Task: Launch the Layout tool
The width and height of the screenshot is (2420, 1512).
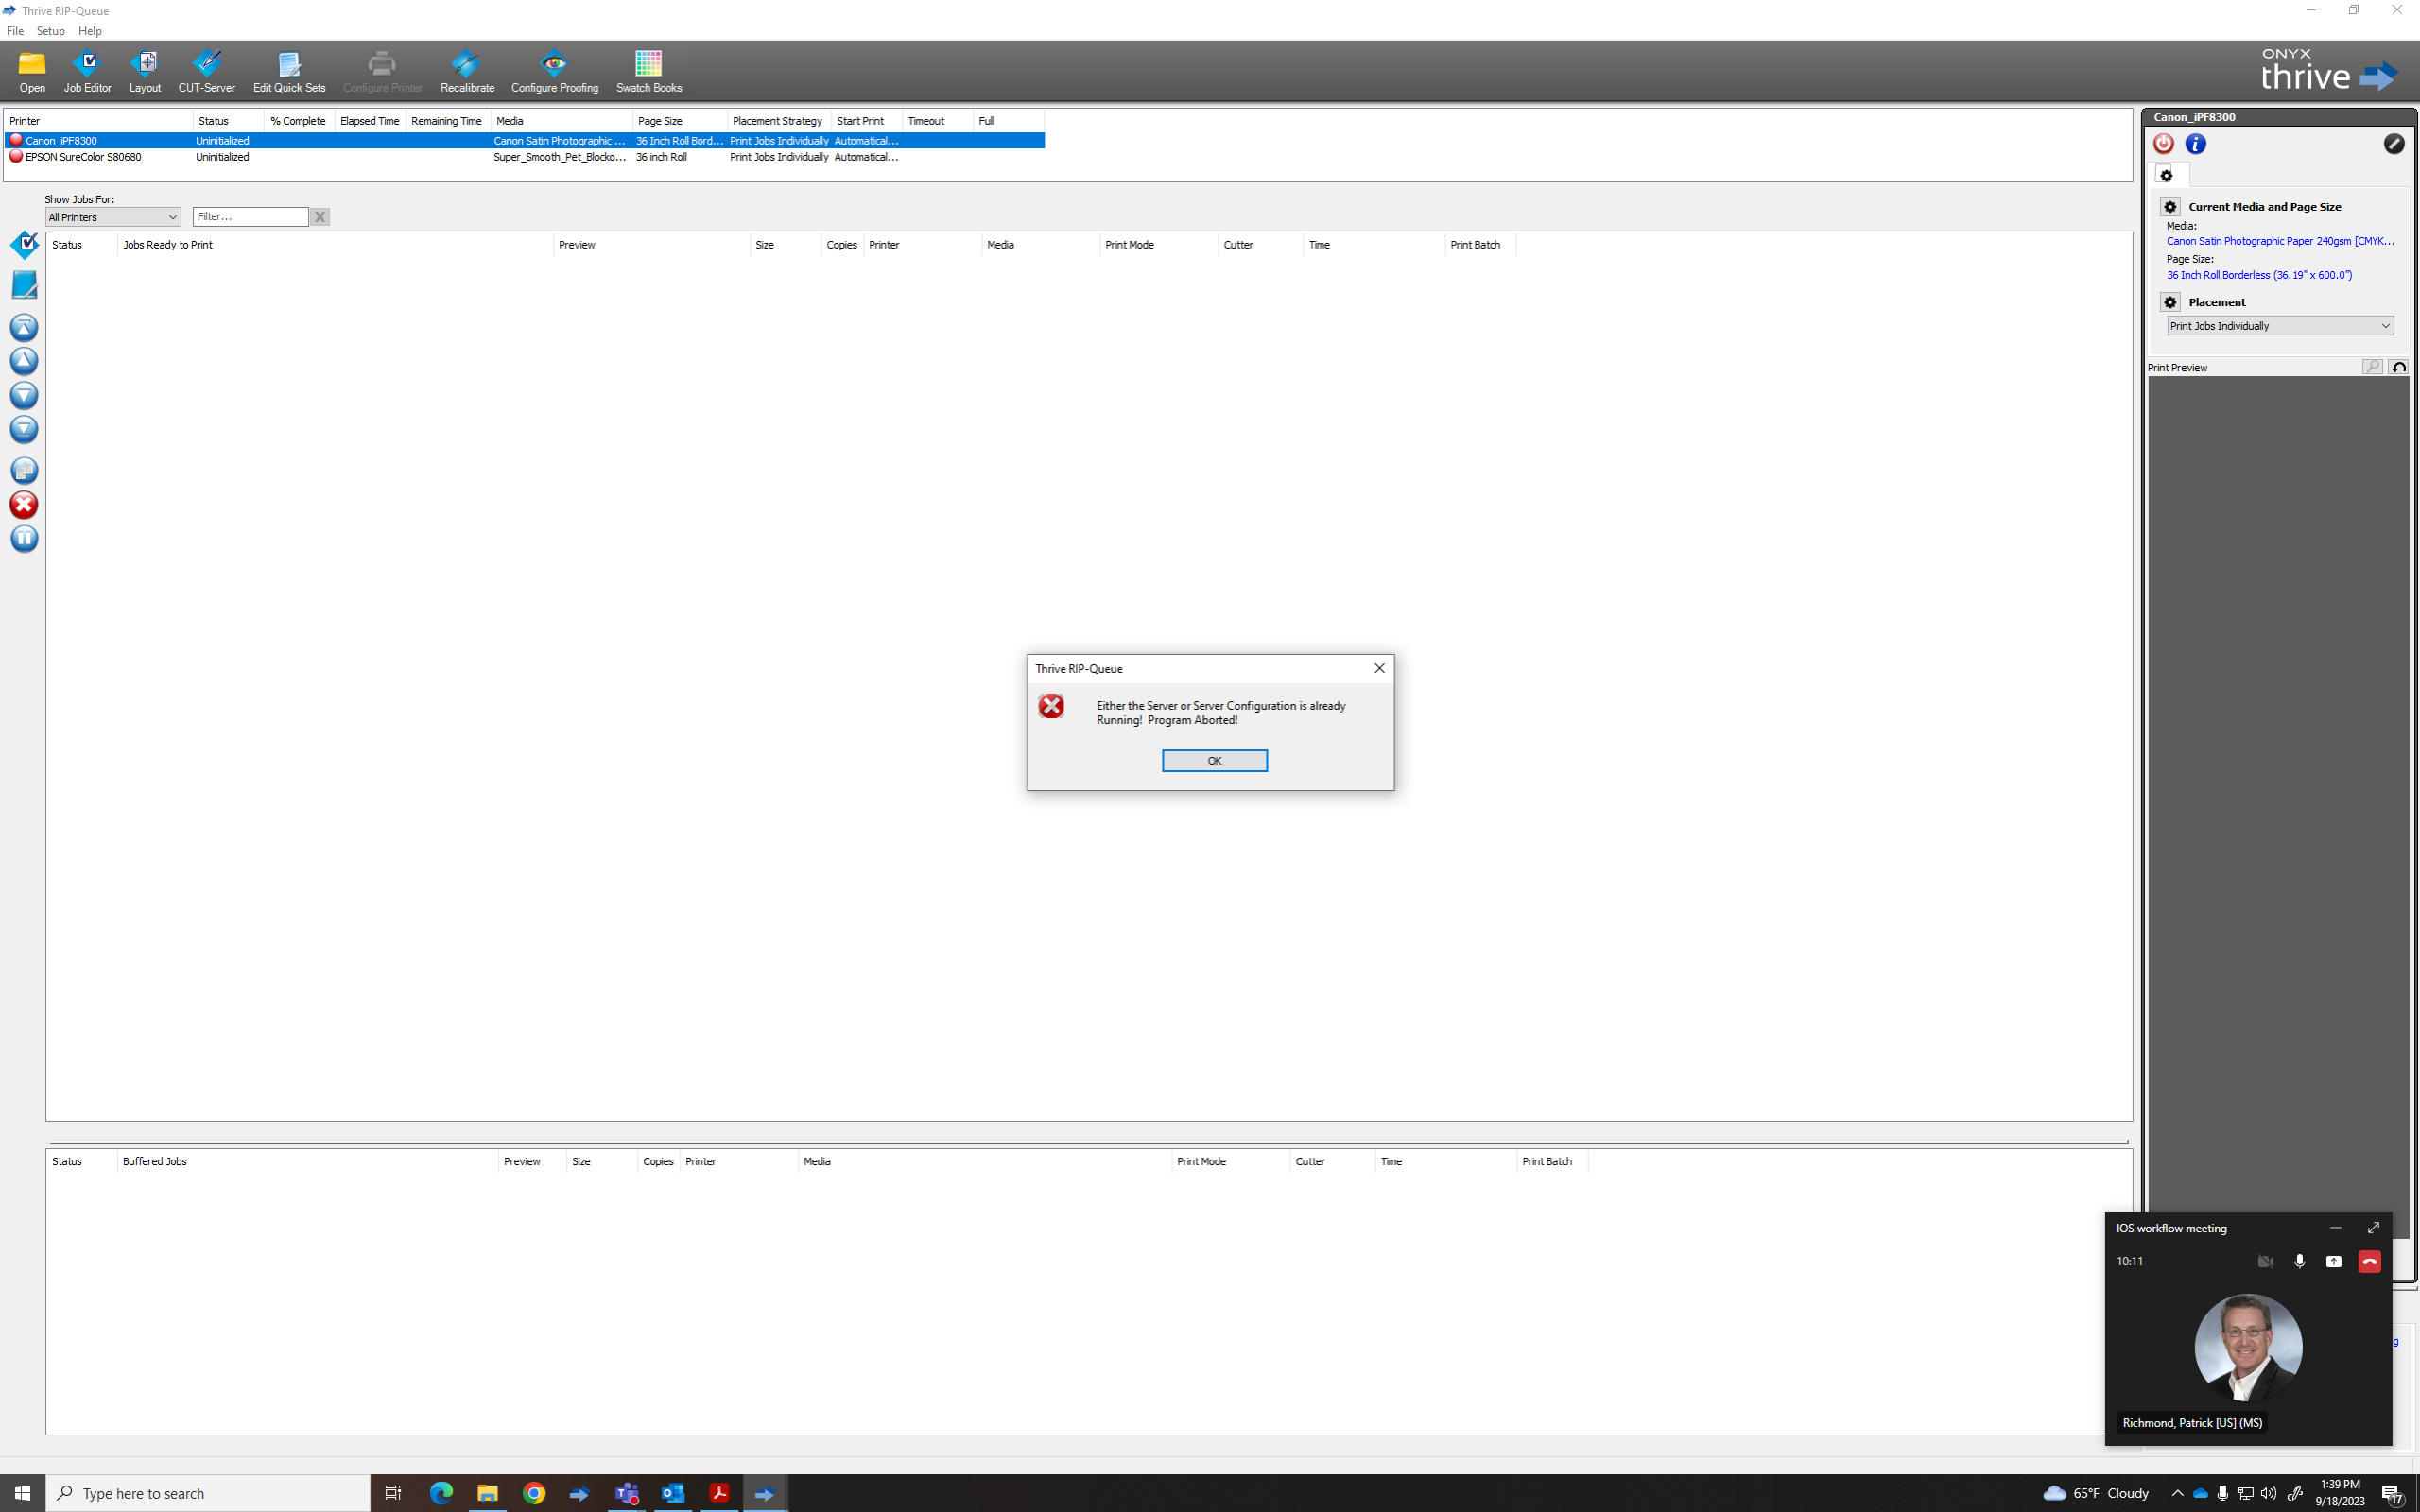Action: pyautogui.click(x=145, y=72)
